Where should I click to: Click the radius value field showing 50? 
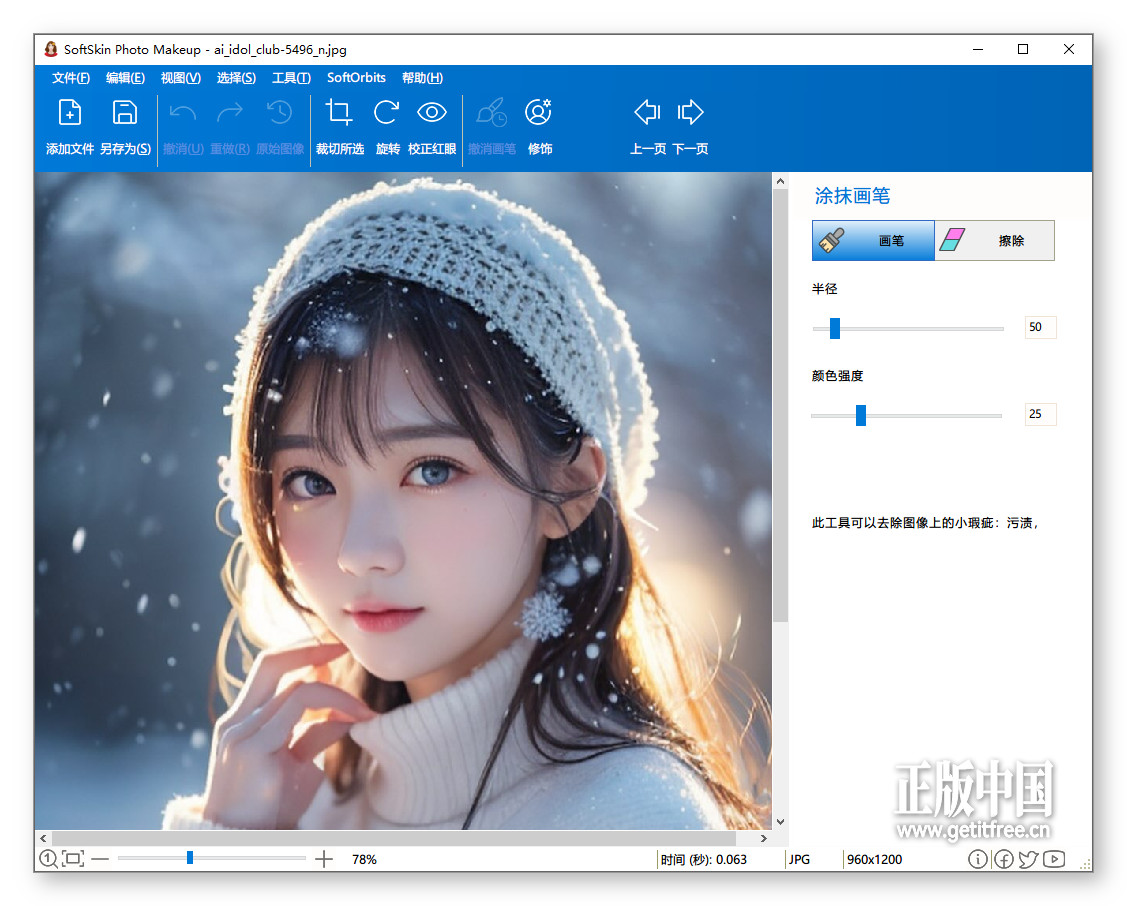[1040, 327]
